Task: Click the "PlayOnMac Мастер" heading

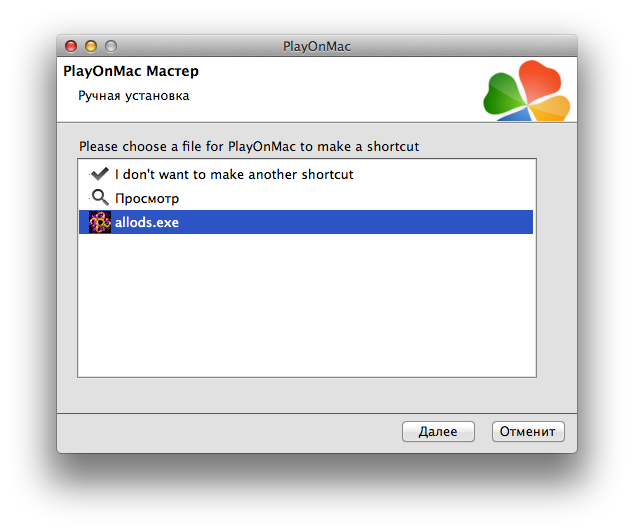Action: tap(130, 72)
